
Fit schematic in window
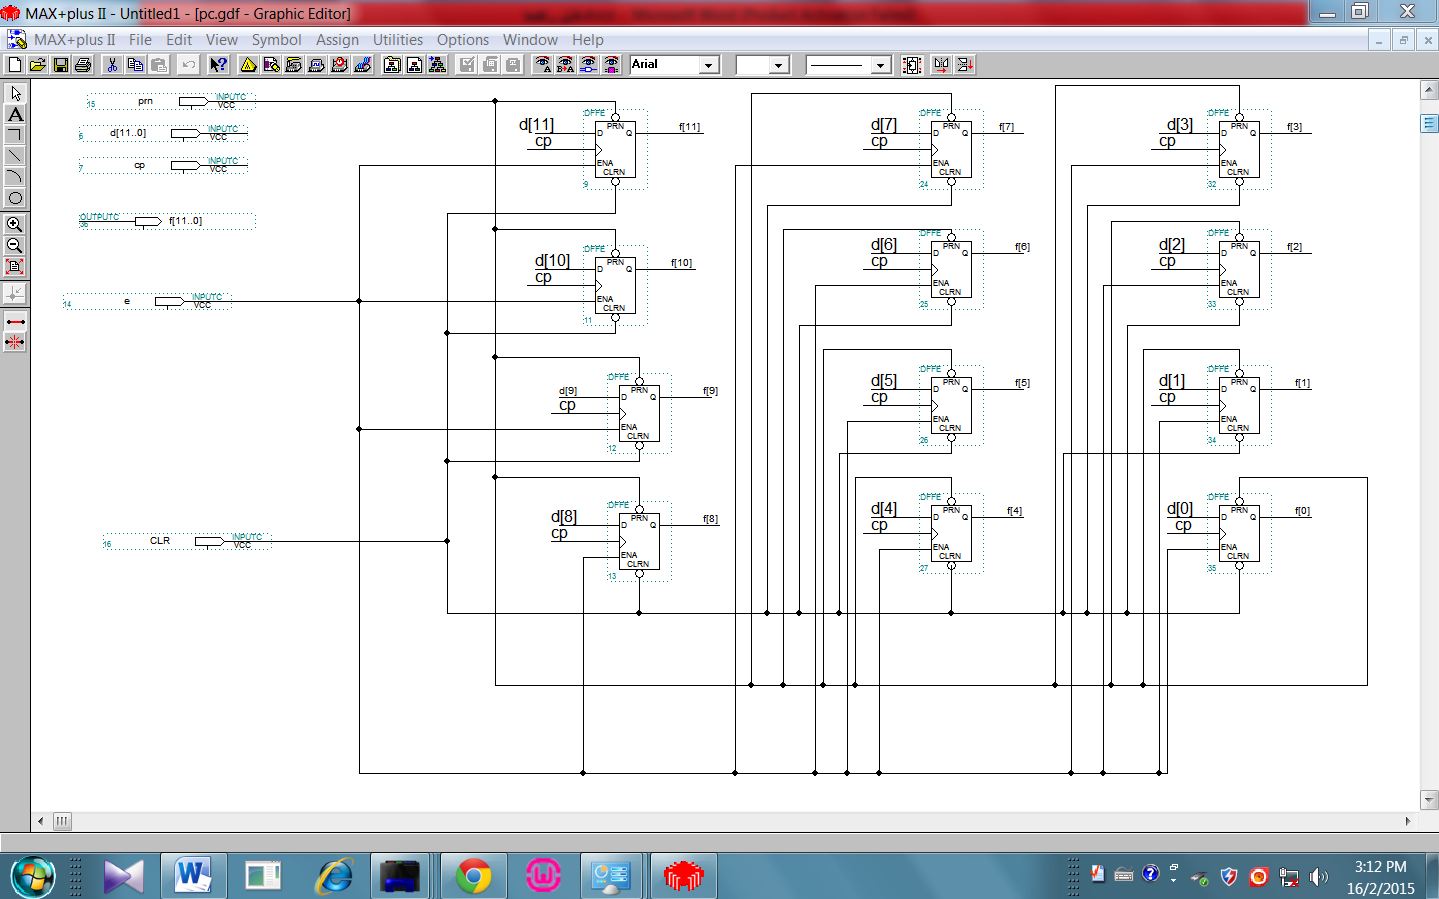[x=15, y=267]
